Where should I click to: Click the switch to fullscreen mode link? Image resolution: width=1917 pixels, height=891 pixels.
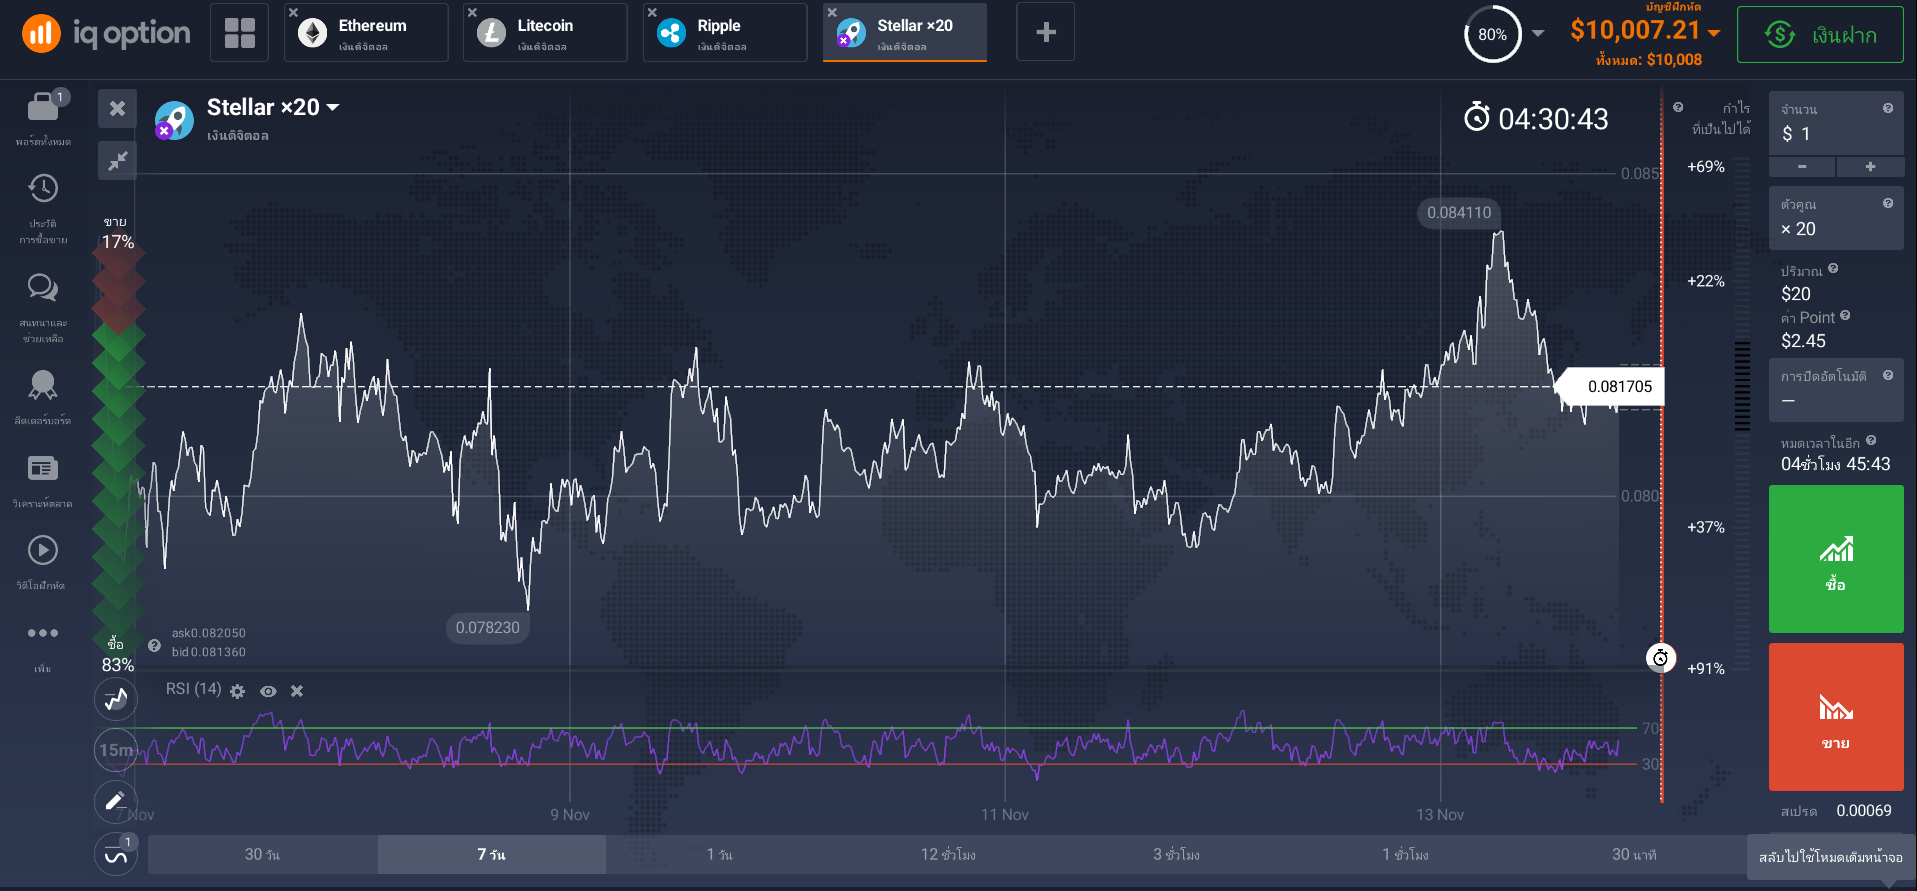tap(1831, 857)
